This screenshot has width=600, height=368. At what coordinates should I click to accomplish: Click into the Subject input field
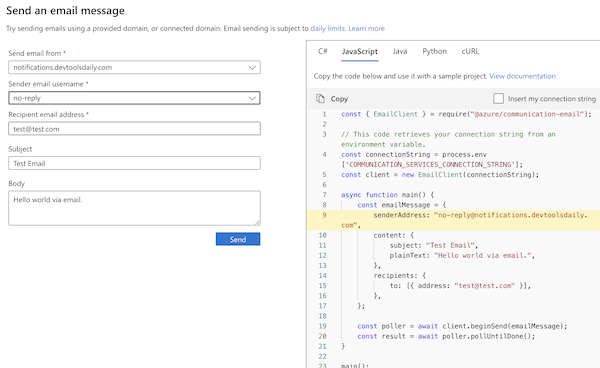(x=134, y=163)
